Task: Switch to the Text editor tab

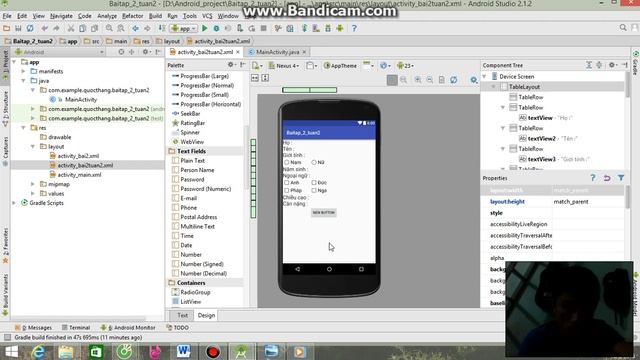Action: (x=182, y=315)
